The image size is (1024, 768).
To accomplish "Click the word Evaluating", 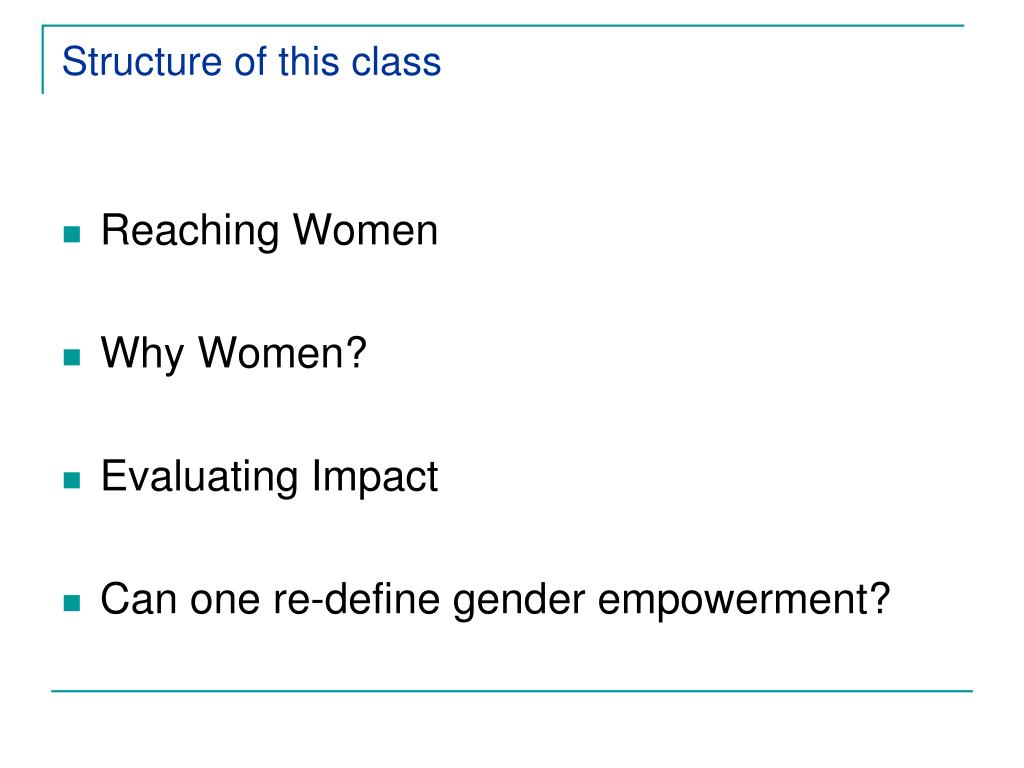I will pyautogui.click(x=199, y=478).
